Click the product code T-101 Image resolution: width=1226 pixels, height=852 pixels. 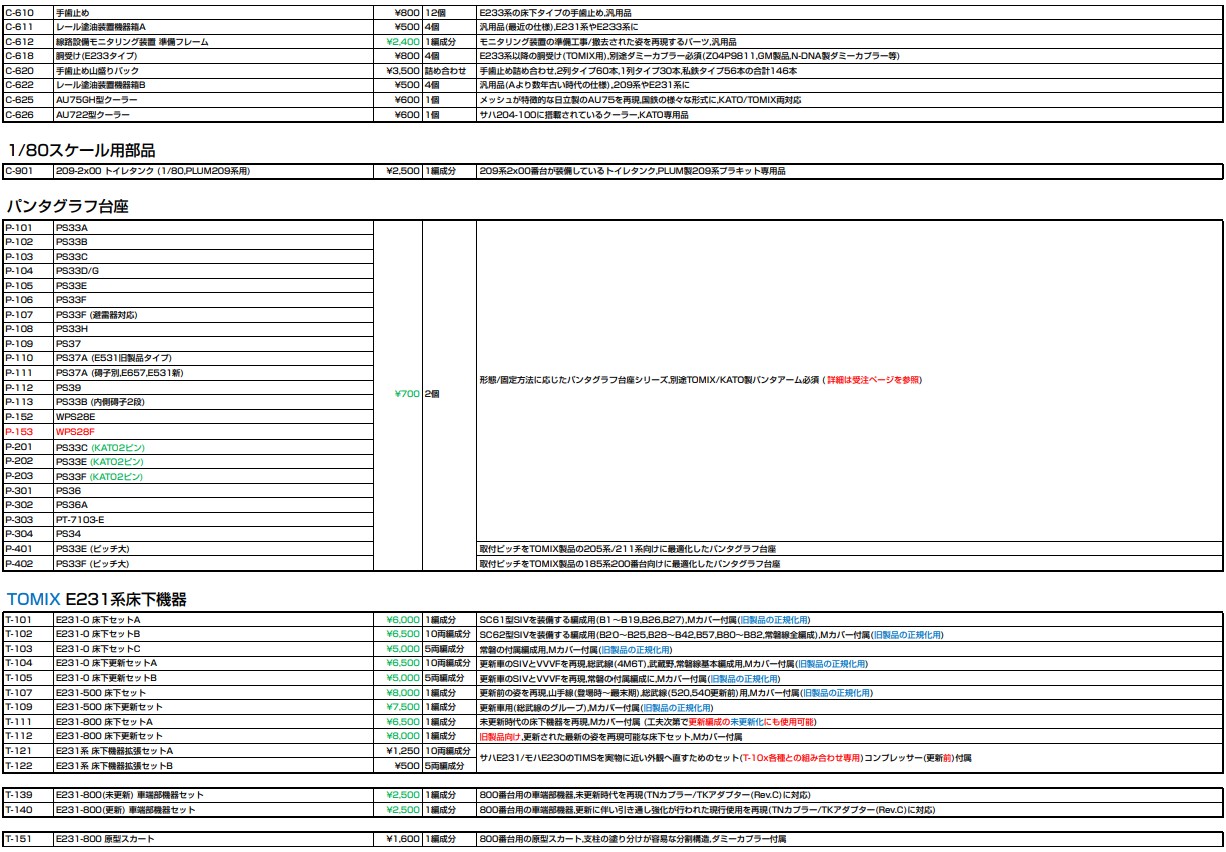pos(19,620)
